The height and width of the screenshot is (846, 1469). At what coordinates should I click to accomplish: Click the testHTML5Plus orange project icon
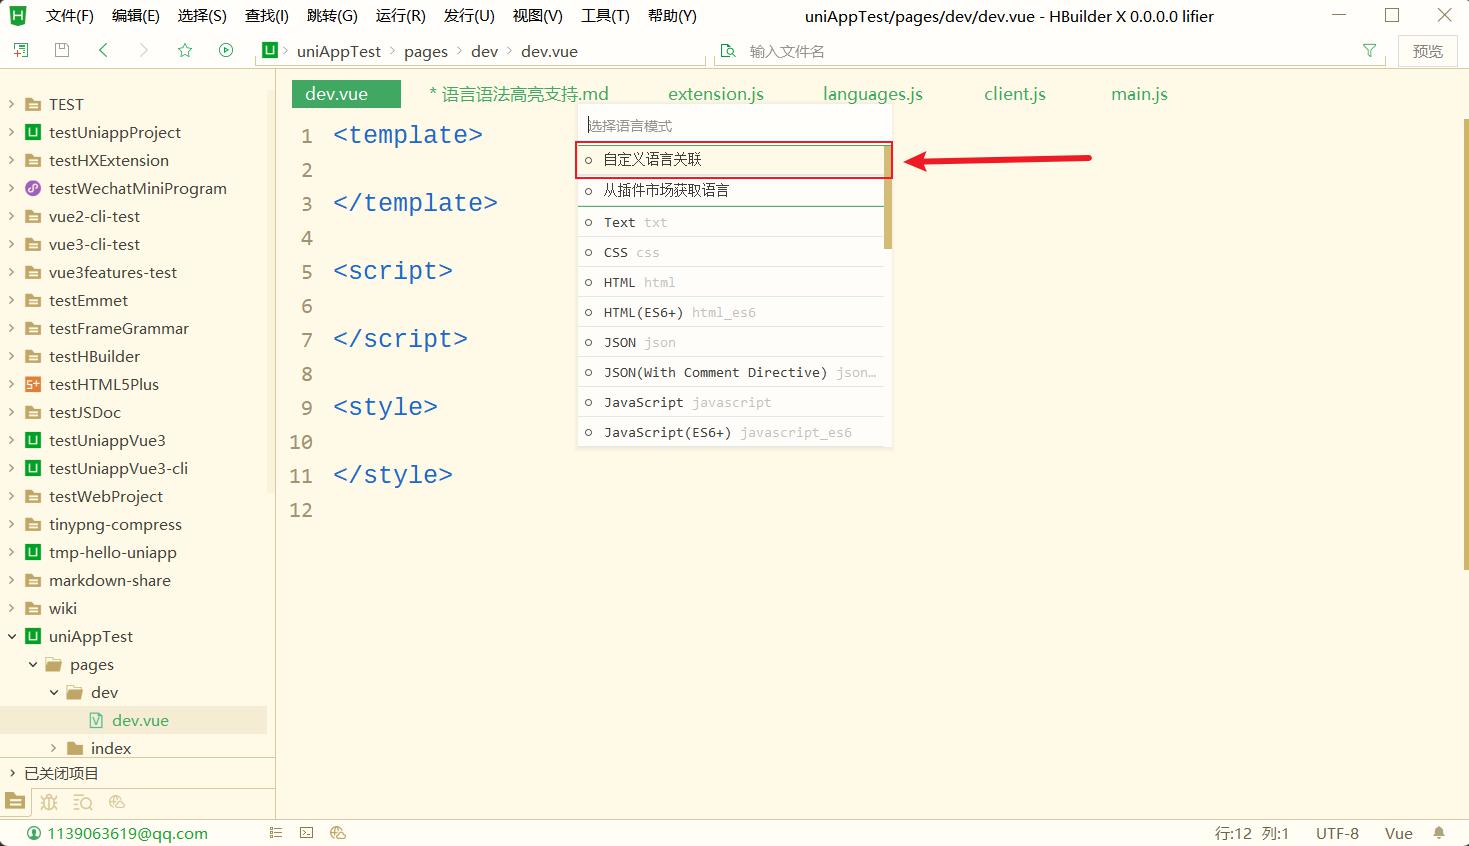point(33,384)
